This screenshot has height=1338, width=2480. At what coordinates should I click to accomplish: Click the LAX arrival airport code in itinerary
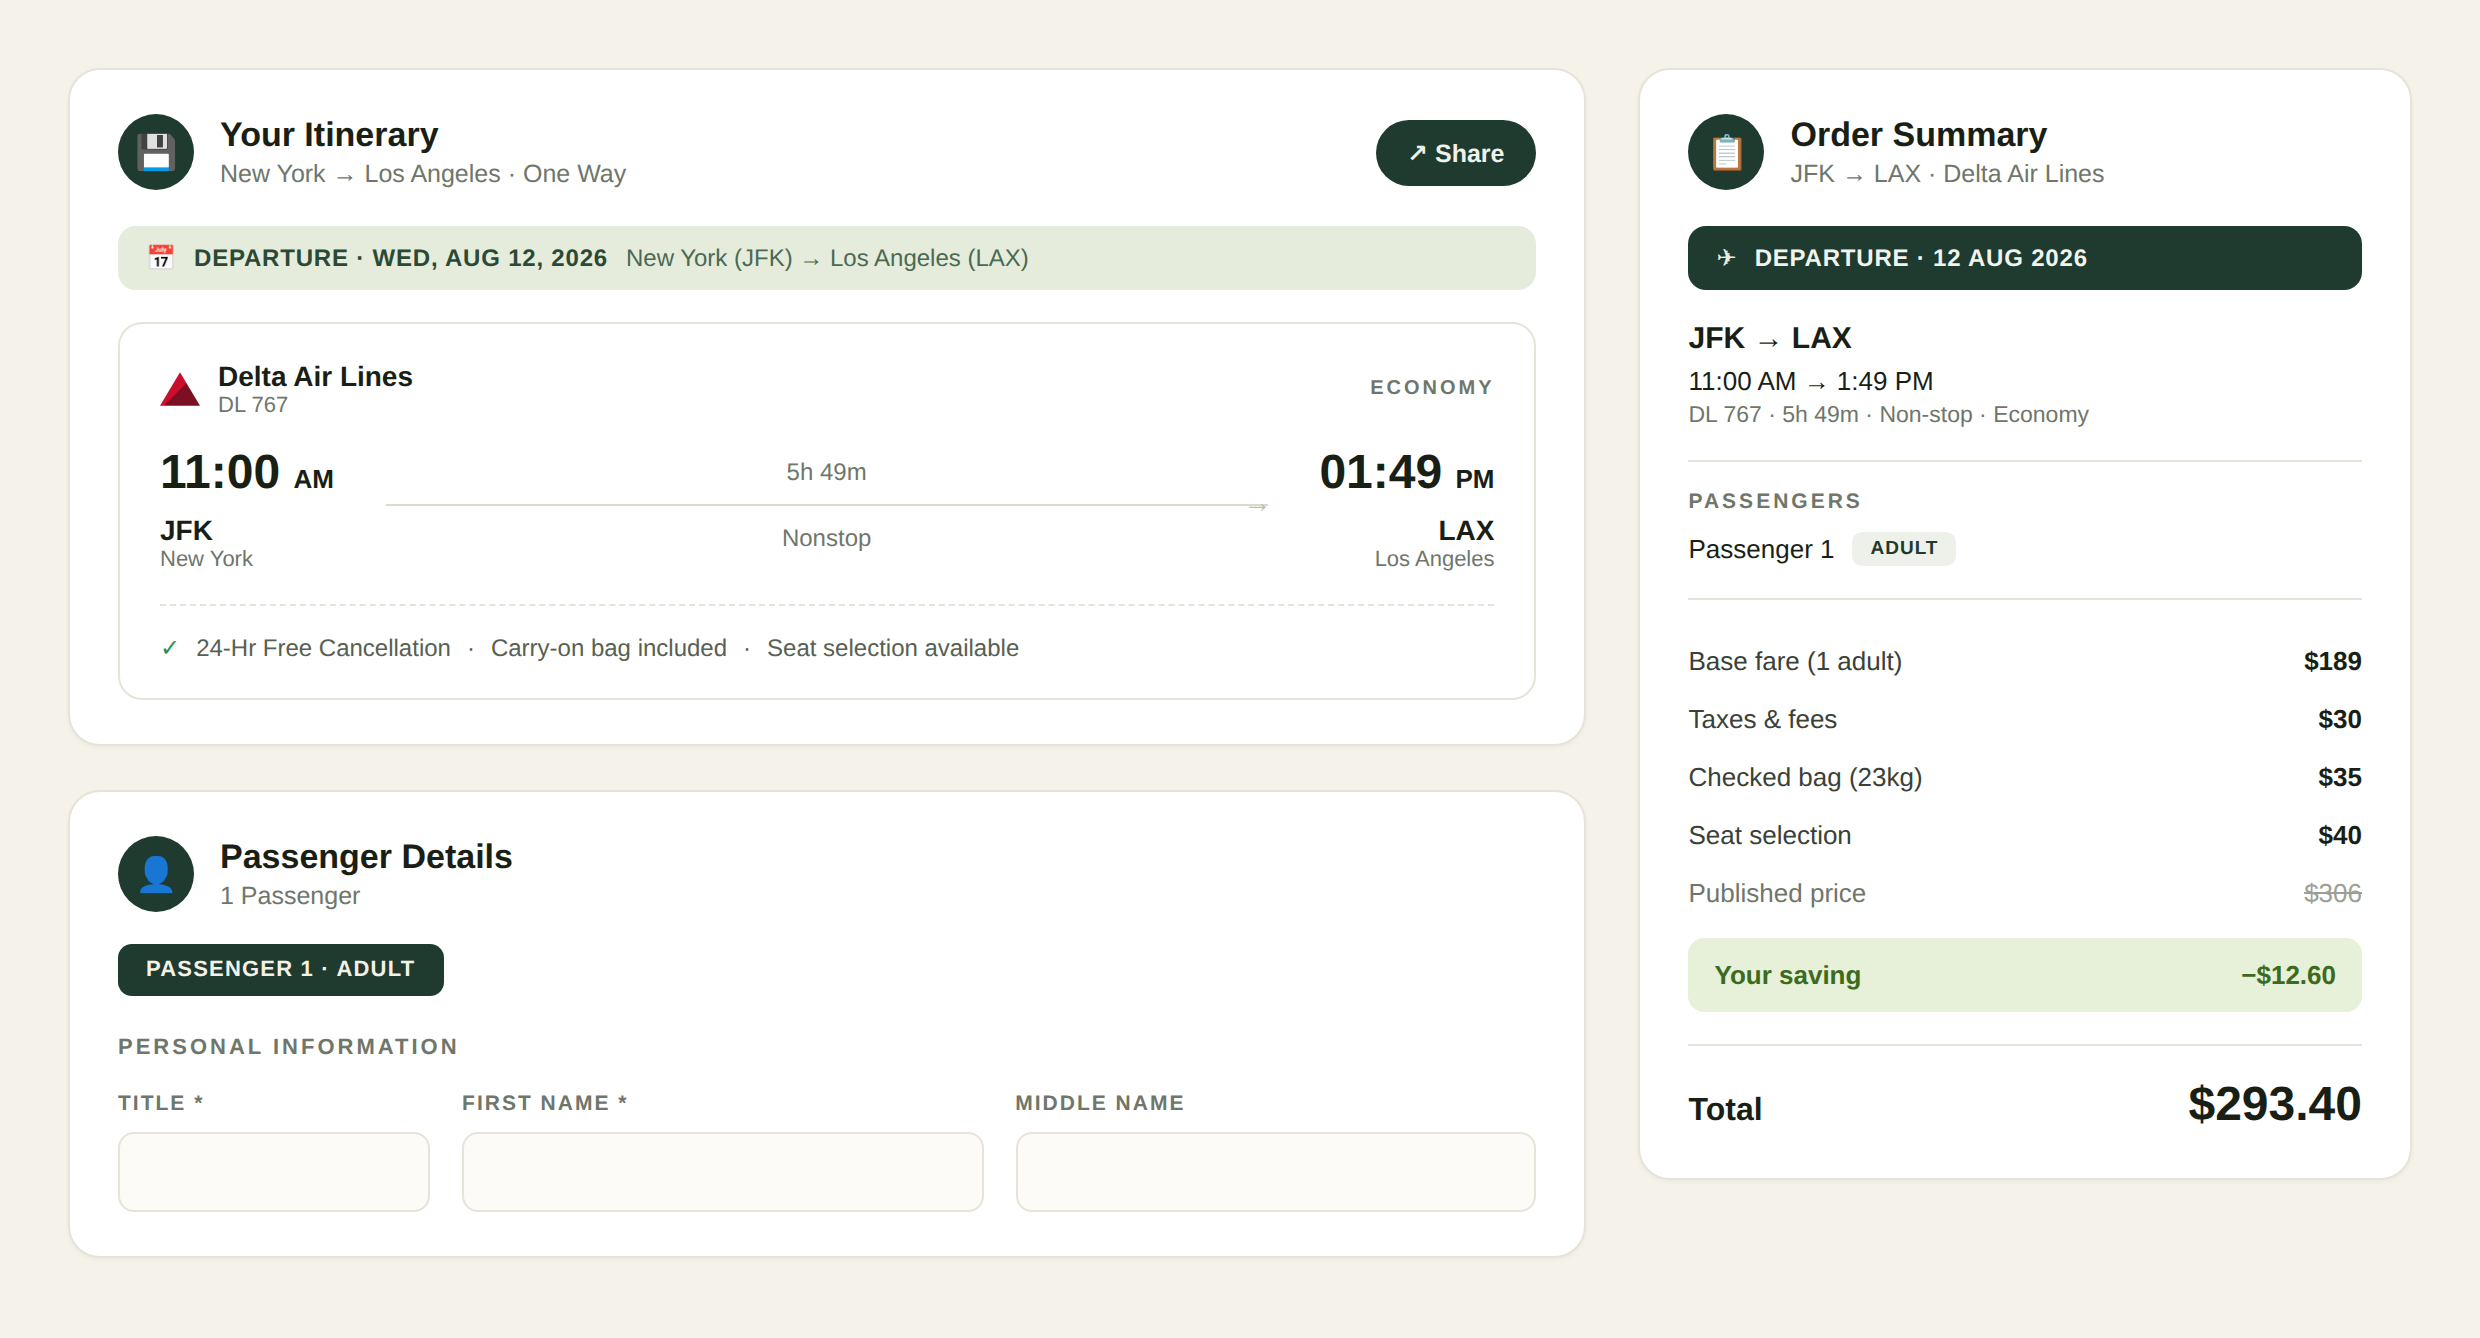[x=1466, y=530]
